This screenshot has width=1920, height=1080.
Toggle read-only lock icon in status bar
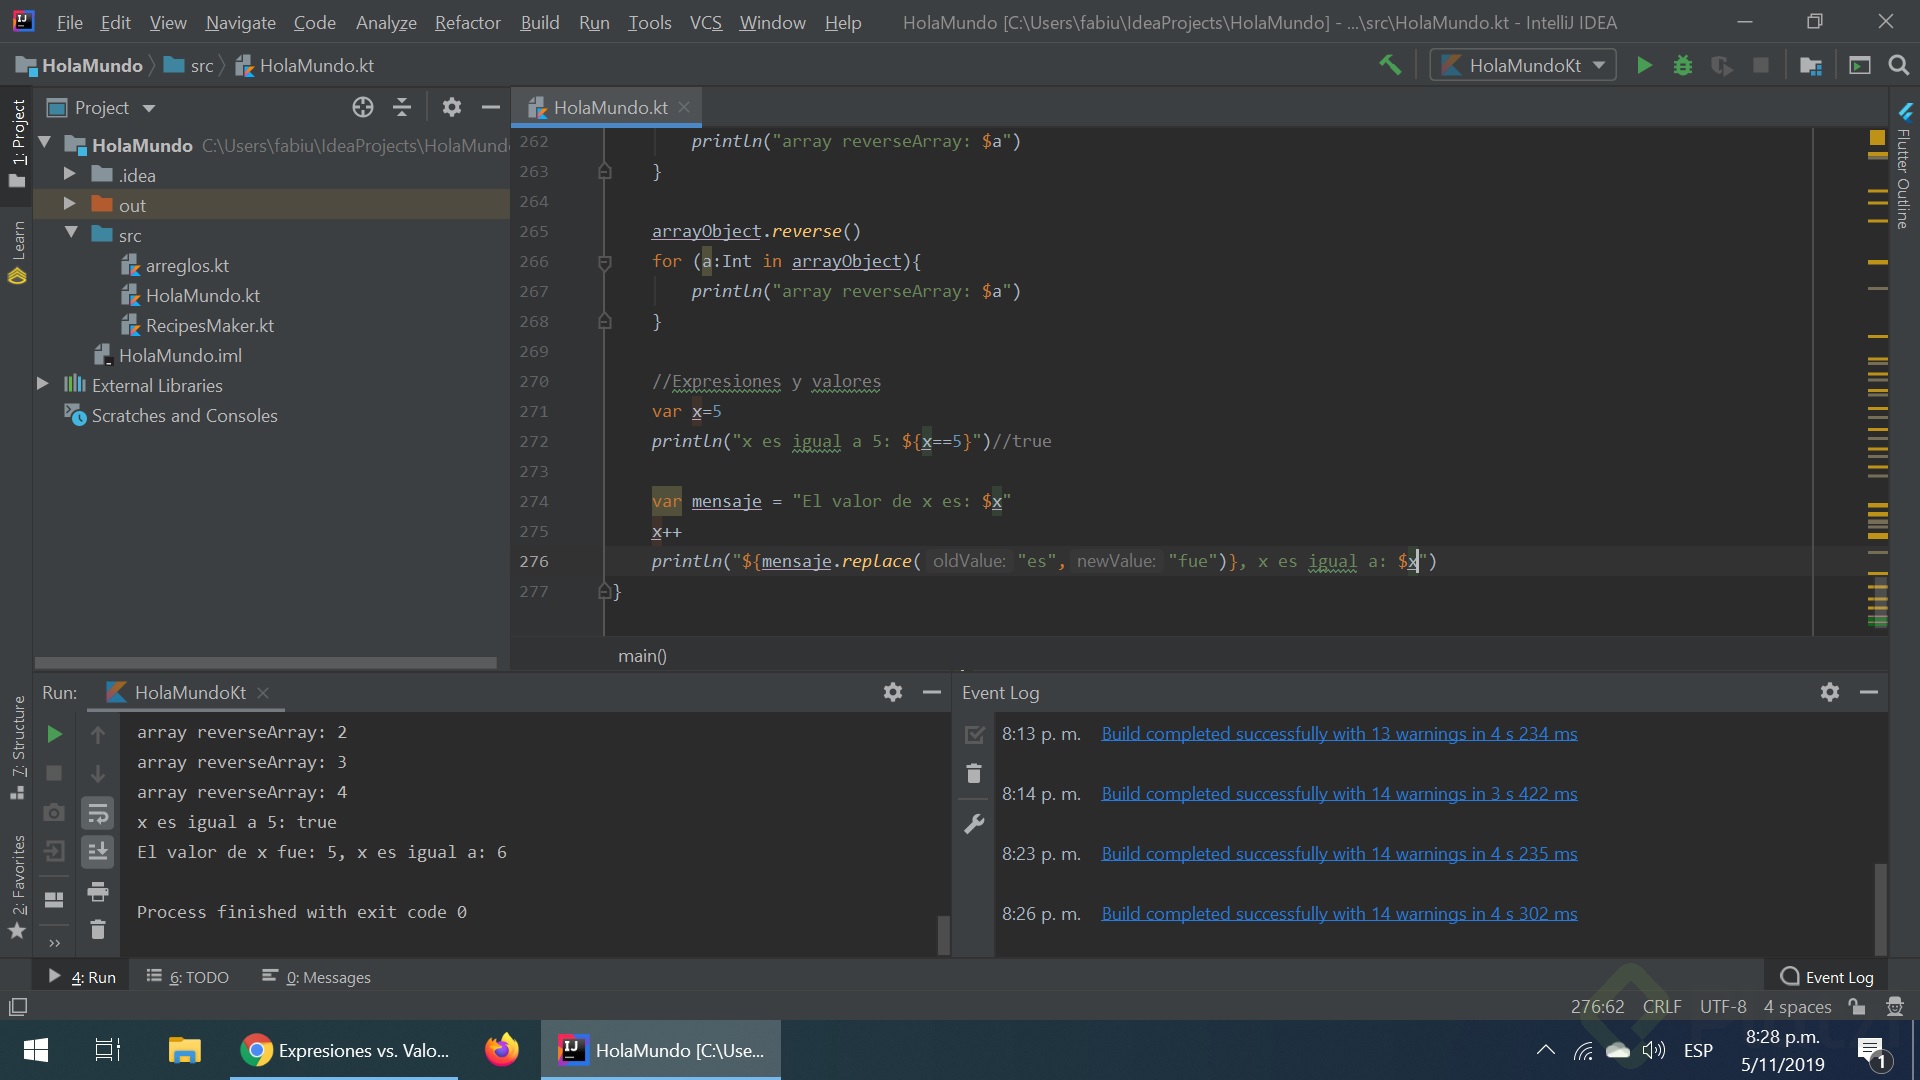click(1857, 1007)
